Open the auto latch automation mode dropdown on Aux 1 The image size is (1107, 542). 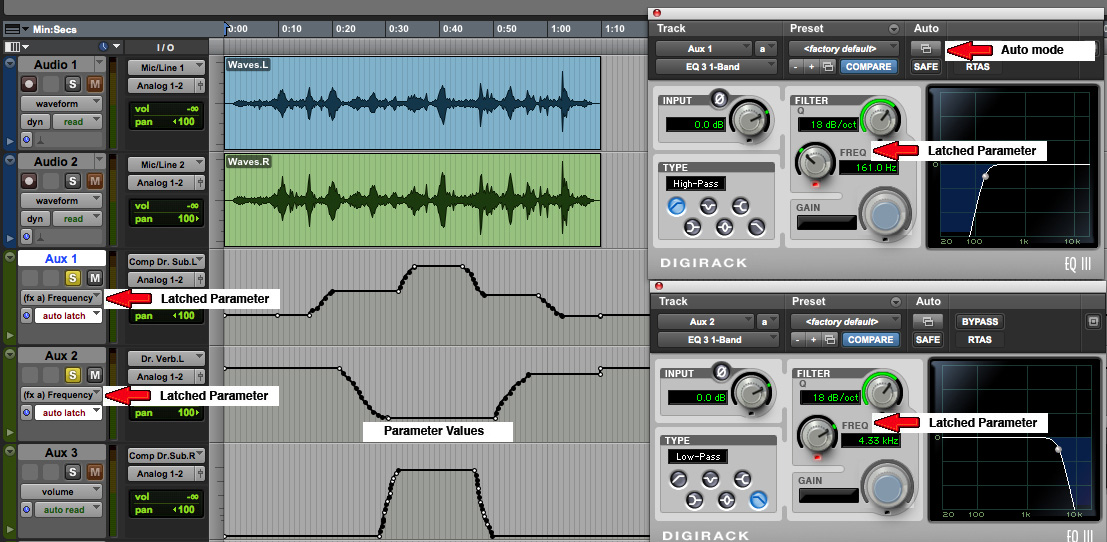[68, 315]
